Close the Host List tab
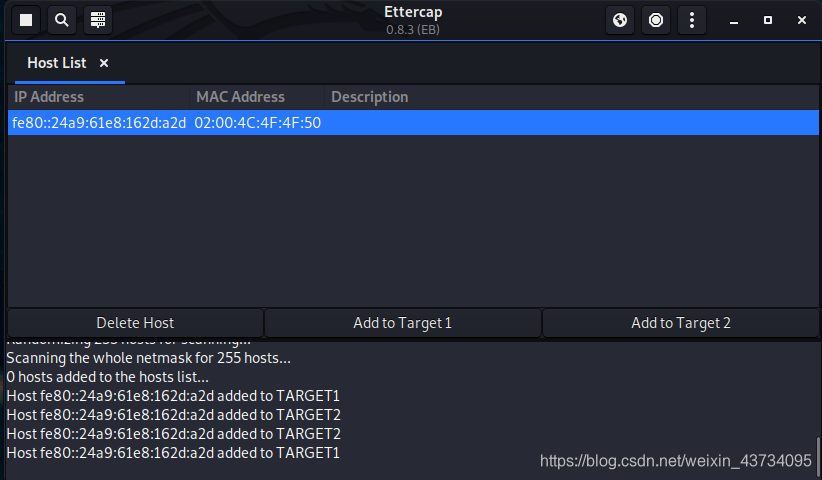 tap(104, 63)
